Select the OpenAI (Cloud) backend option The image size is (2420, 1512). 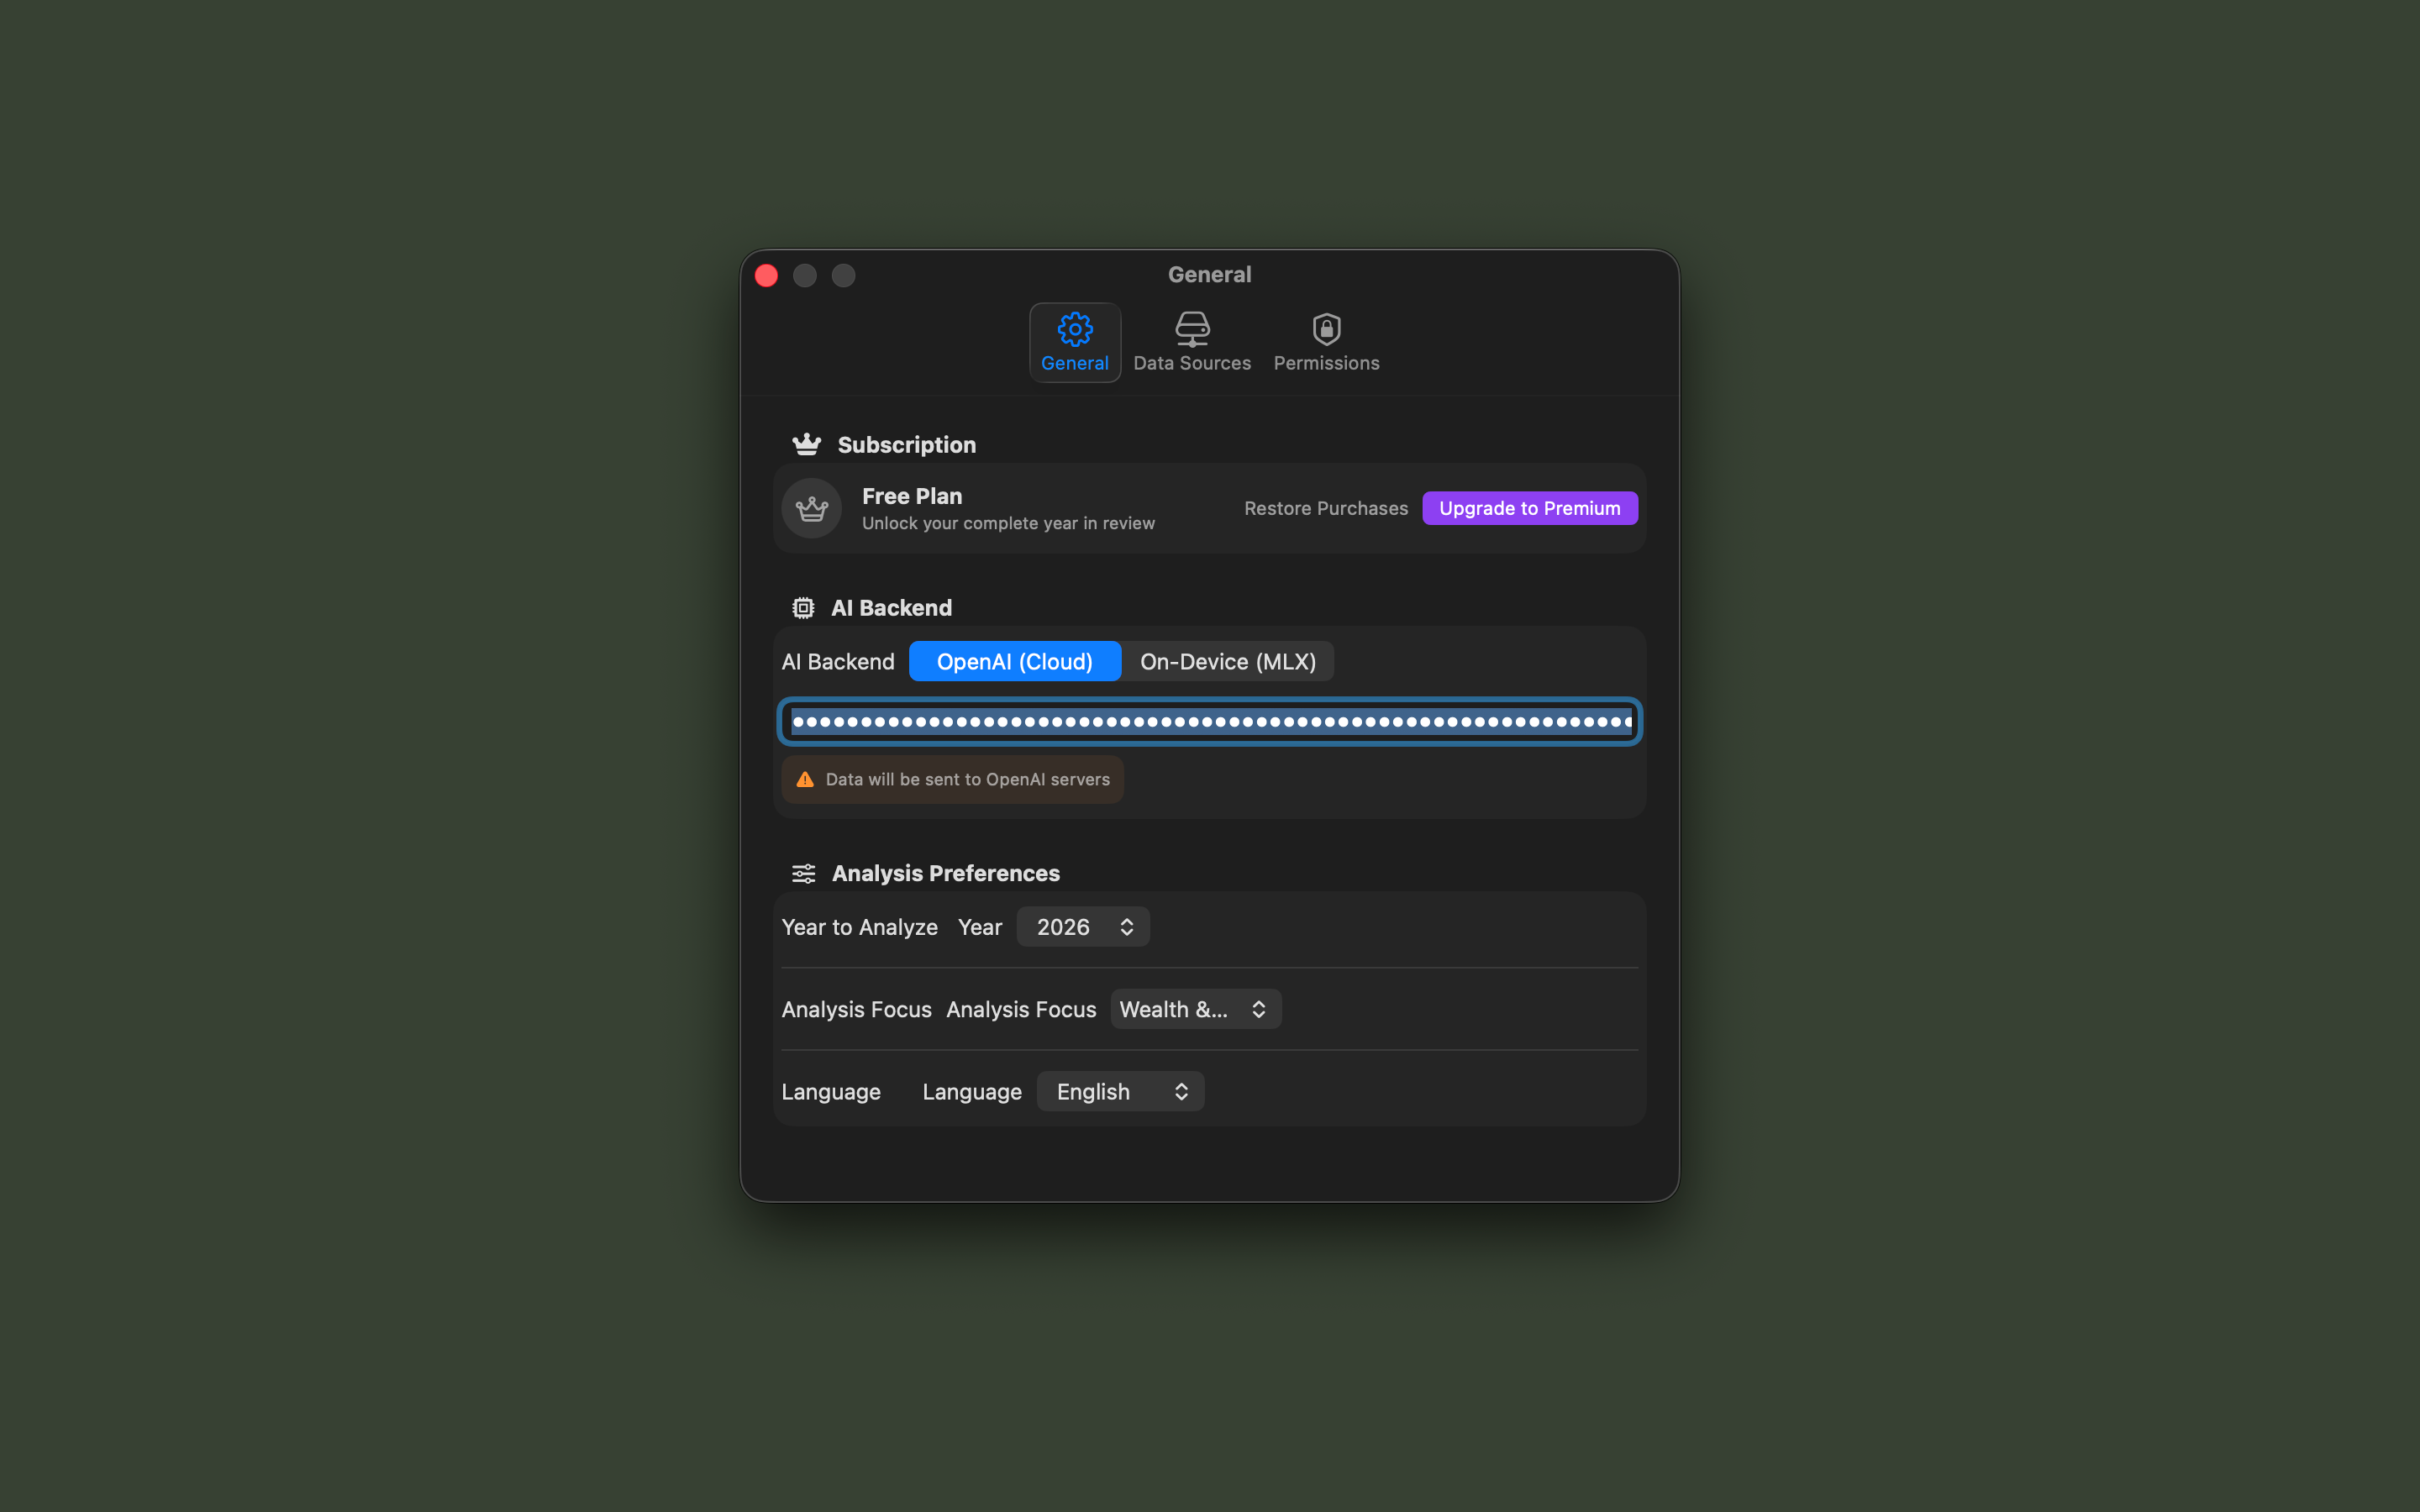point(1014,662)
